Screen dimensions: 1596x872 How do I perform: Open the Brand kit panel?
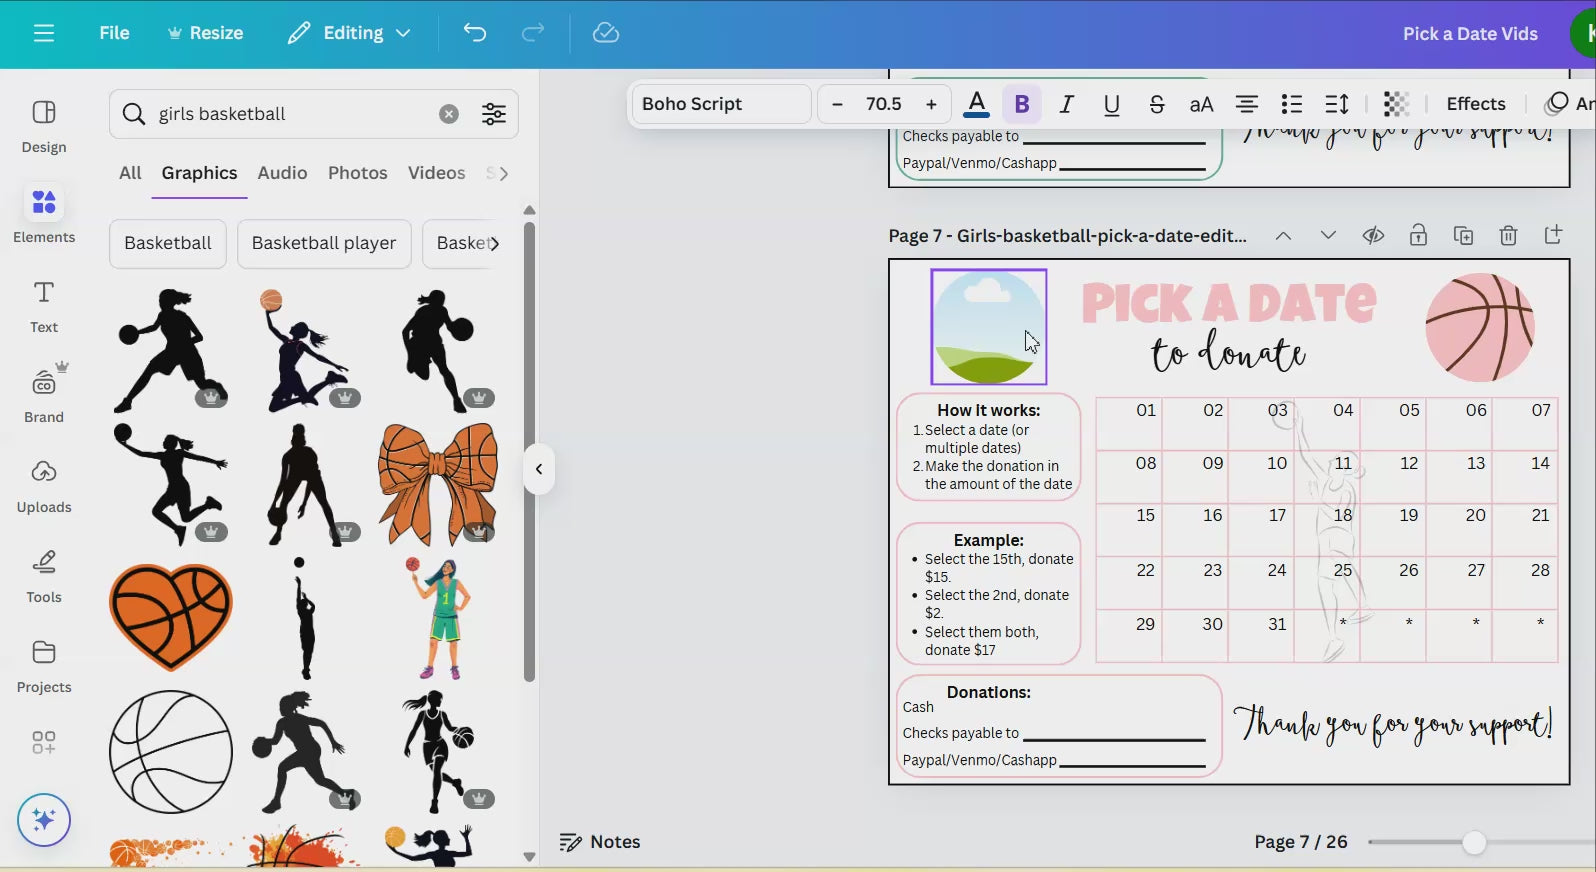44,394
